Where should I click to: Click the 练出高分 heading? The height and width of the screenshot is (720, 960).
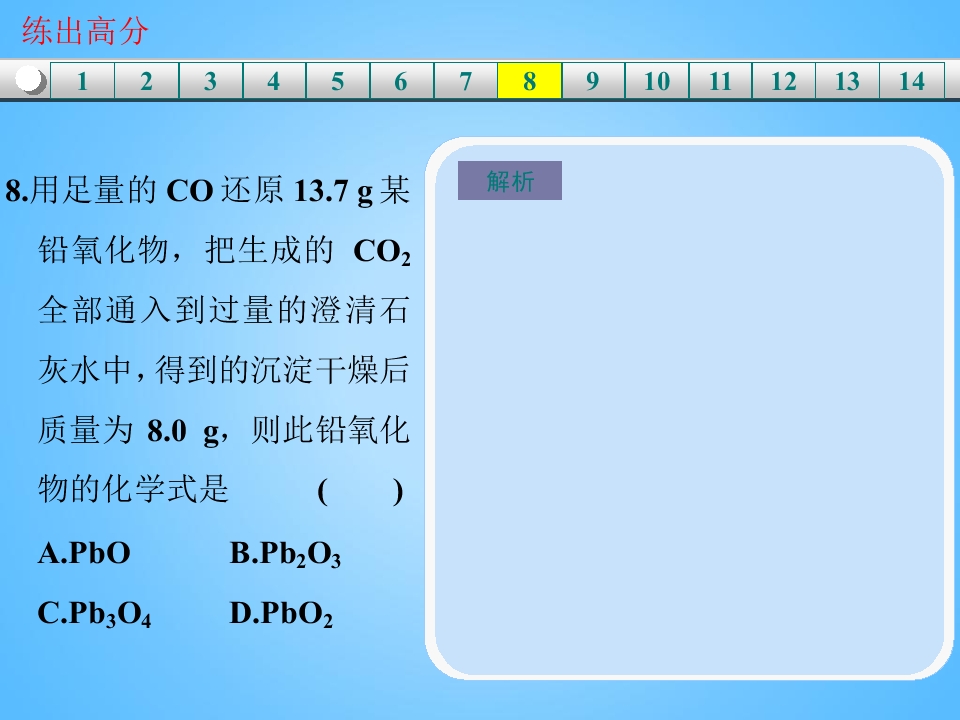coord(85,31)
